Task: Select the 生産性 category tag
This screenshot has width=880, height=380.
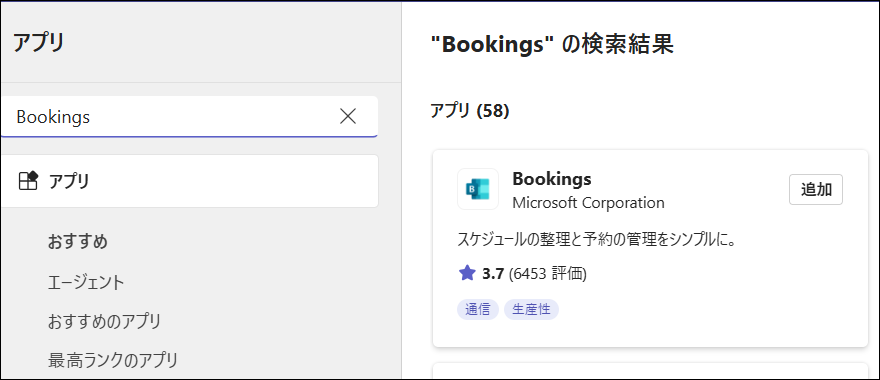Action: pyautogui.click(x=531, y=309)
